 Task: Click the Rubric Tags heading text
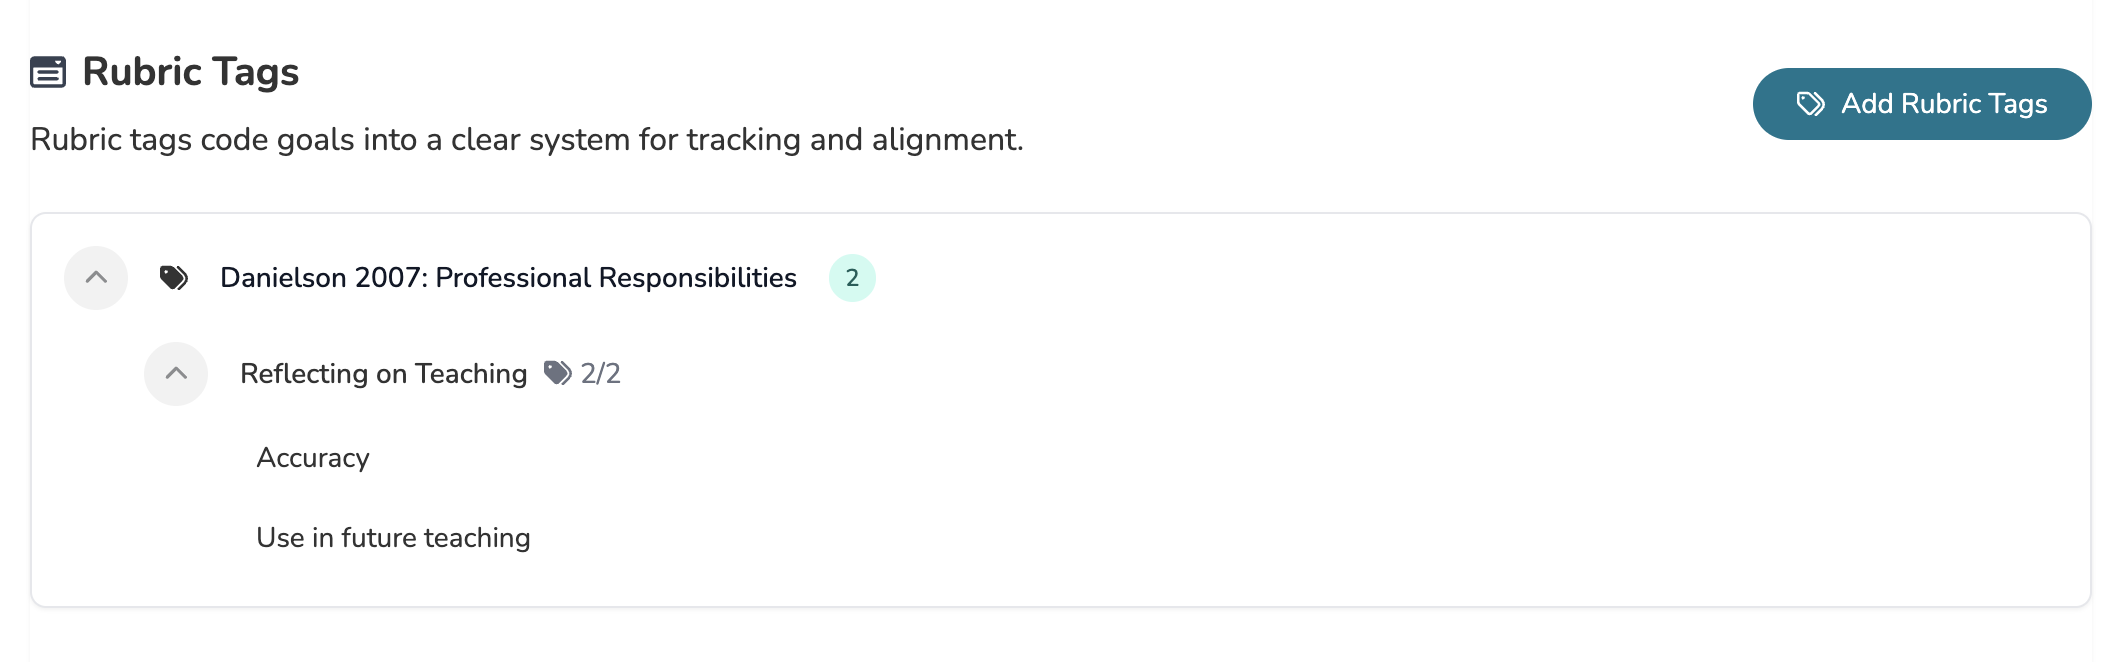click(190, 72)
